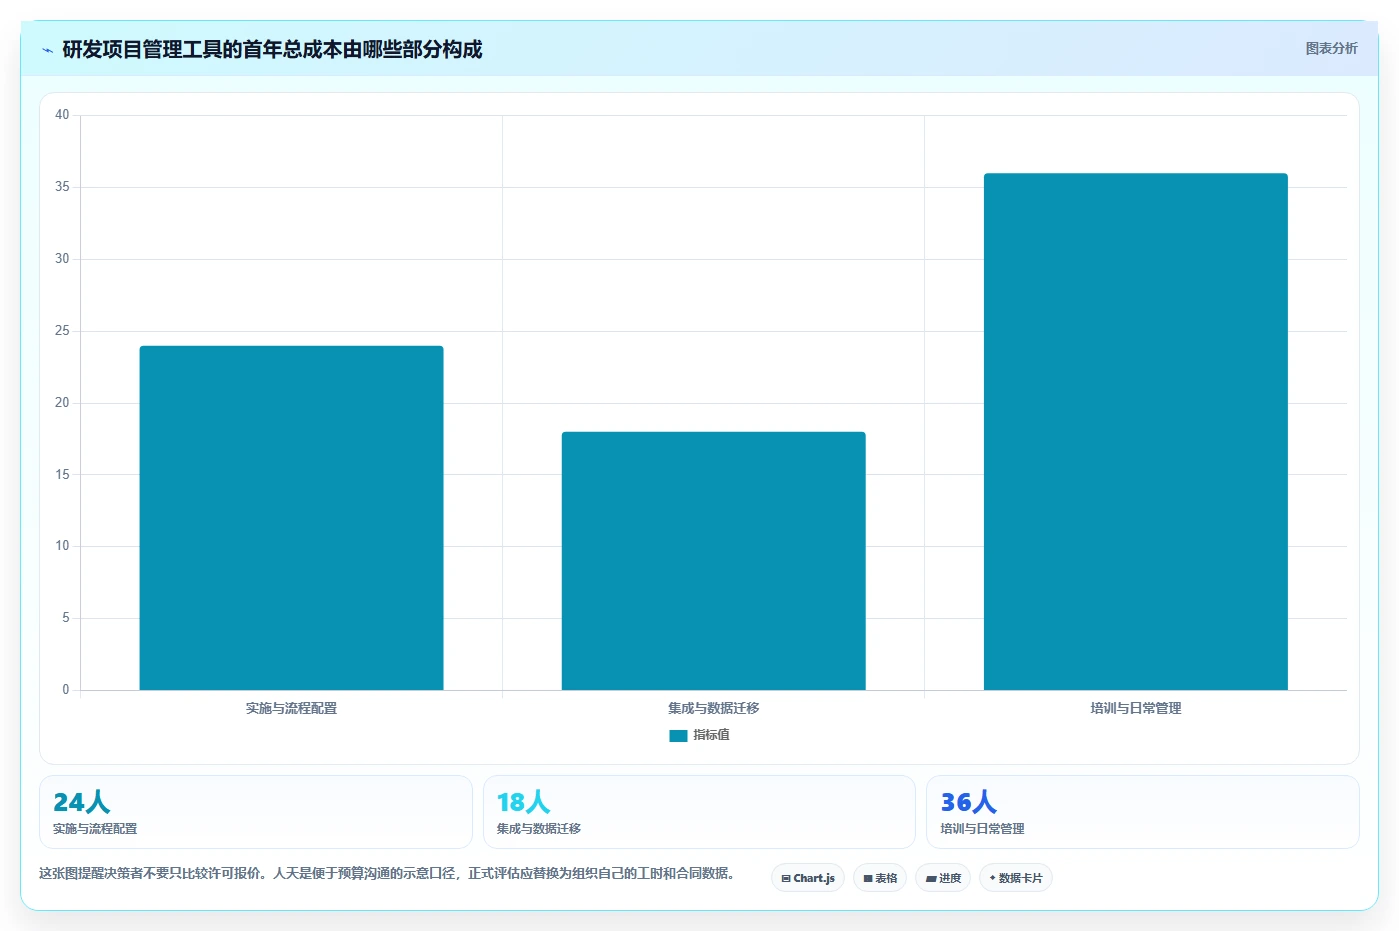1399x931 pixels.
Task: Click the 表格 tag chip
Action: [x=880, y=878]
